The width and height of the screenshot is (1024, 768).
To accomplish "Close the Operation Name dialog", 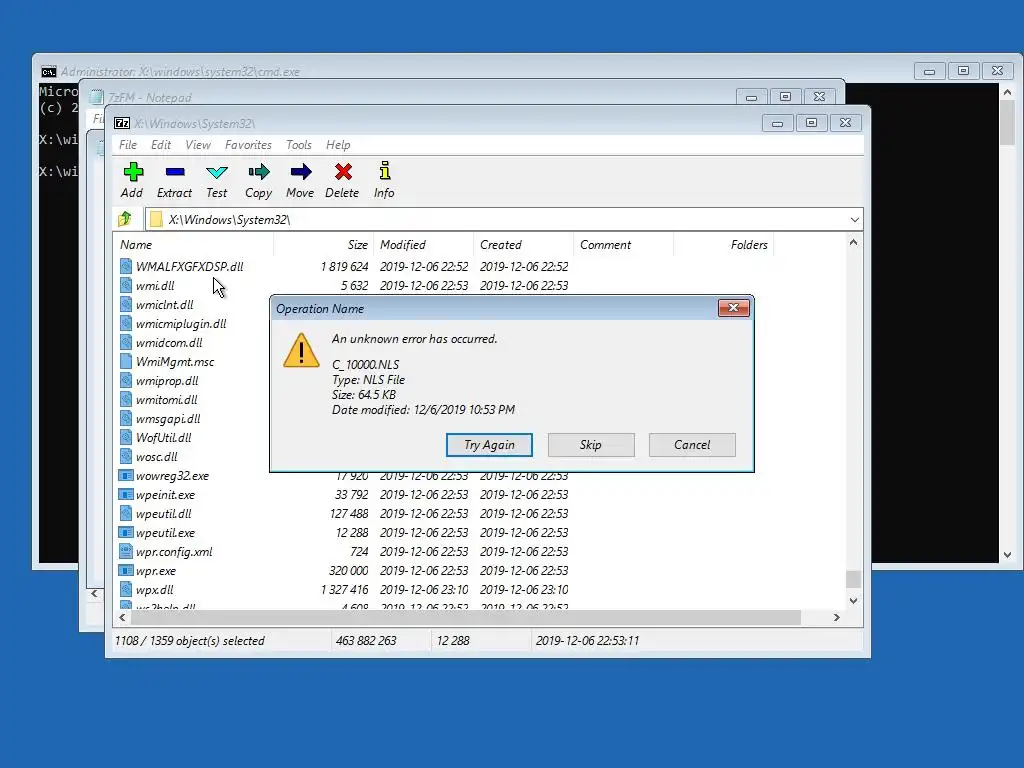I will pos(733,308).
